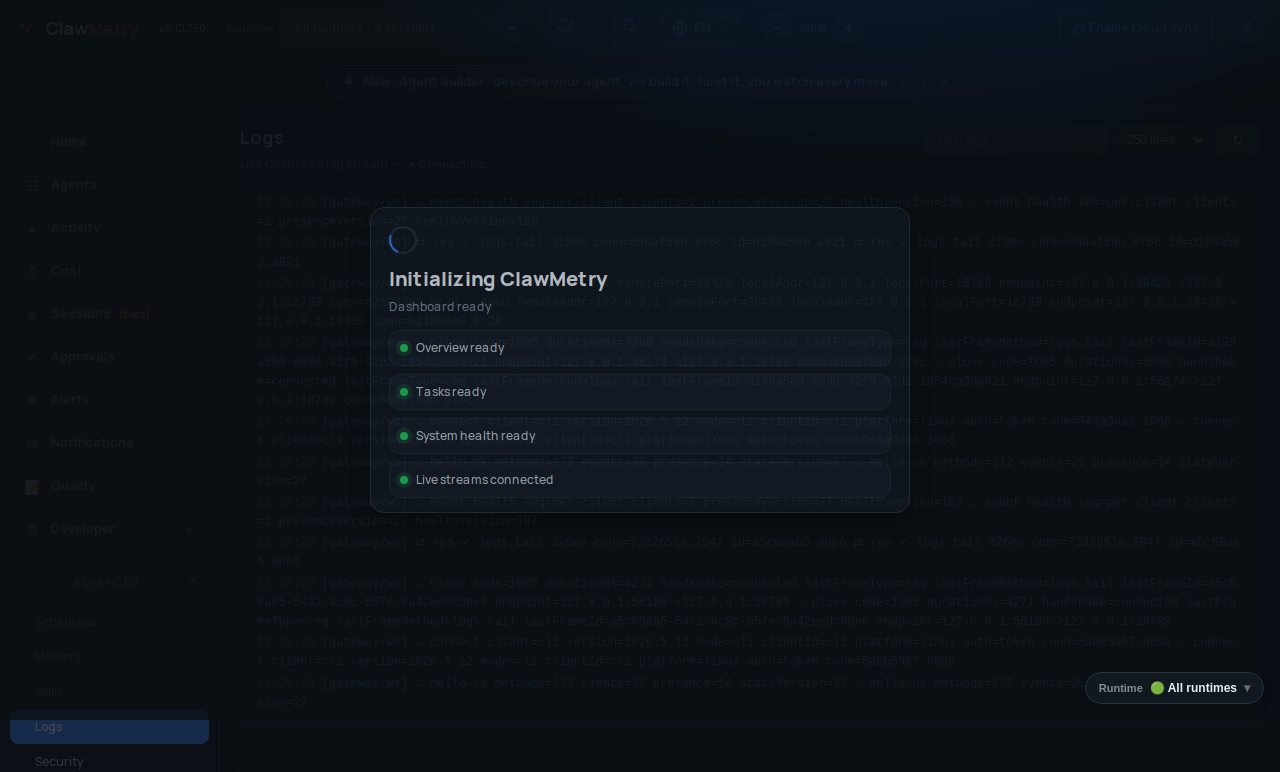Click the zoom out minus button
1280x772 pixels.
pyautogui.click(x=776, y=28)
